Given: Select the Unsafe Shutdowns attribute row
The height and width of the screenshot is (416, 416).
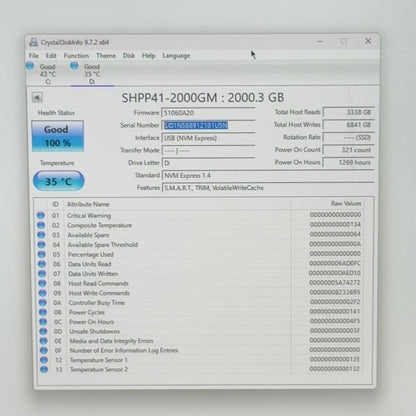Looking at the screenshot, I should click(x=199, y=331).
